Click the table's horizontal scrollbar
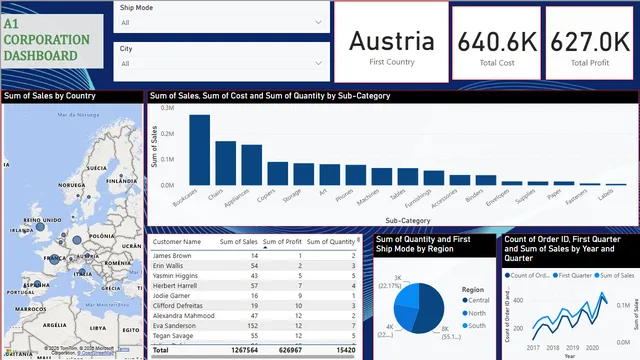The image size is (640, 360). pos(254,357)
